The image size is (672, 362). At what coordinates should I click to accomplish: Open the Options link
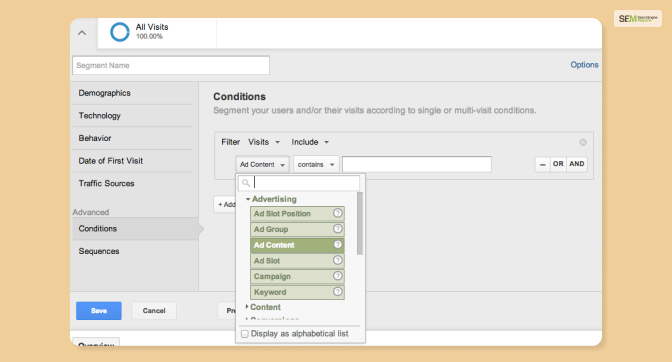pos(584,65)
